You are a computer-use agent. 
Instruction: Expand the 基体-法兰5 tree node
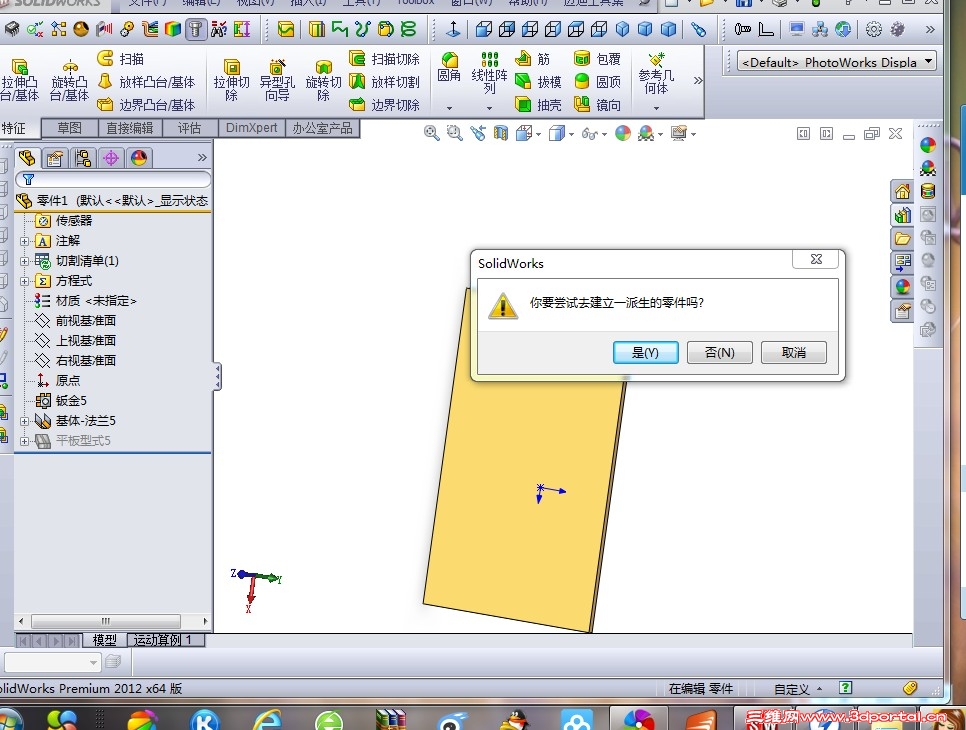25,421
